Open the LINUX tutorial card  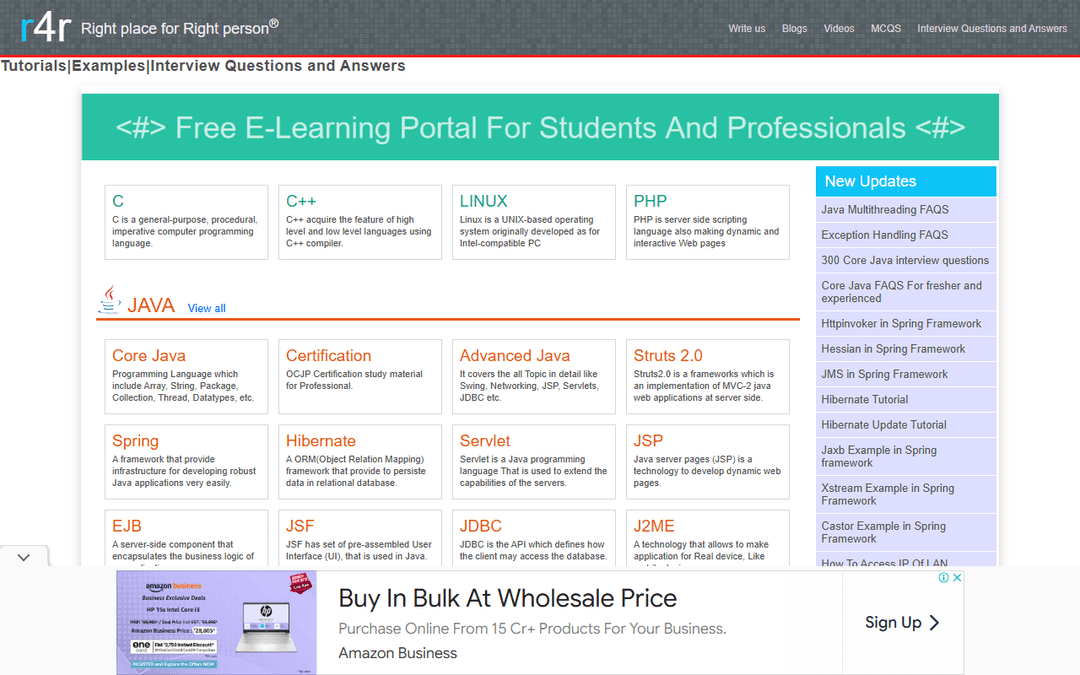(x=534, y=222)
